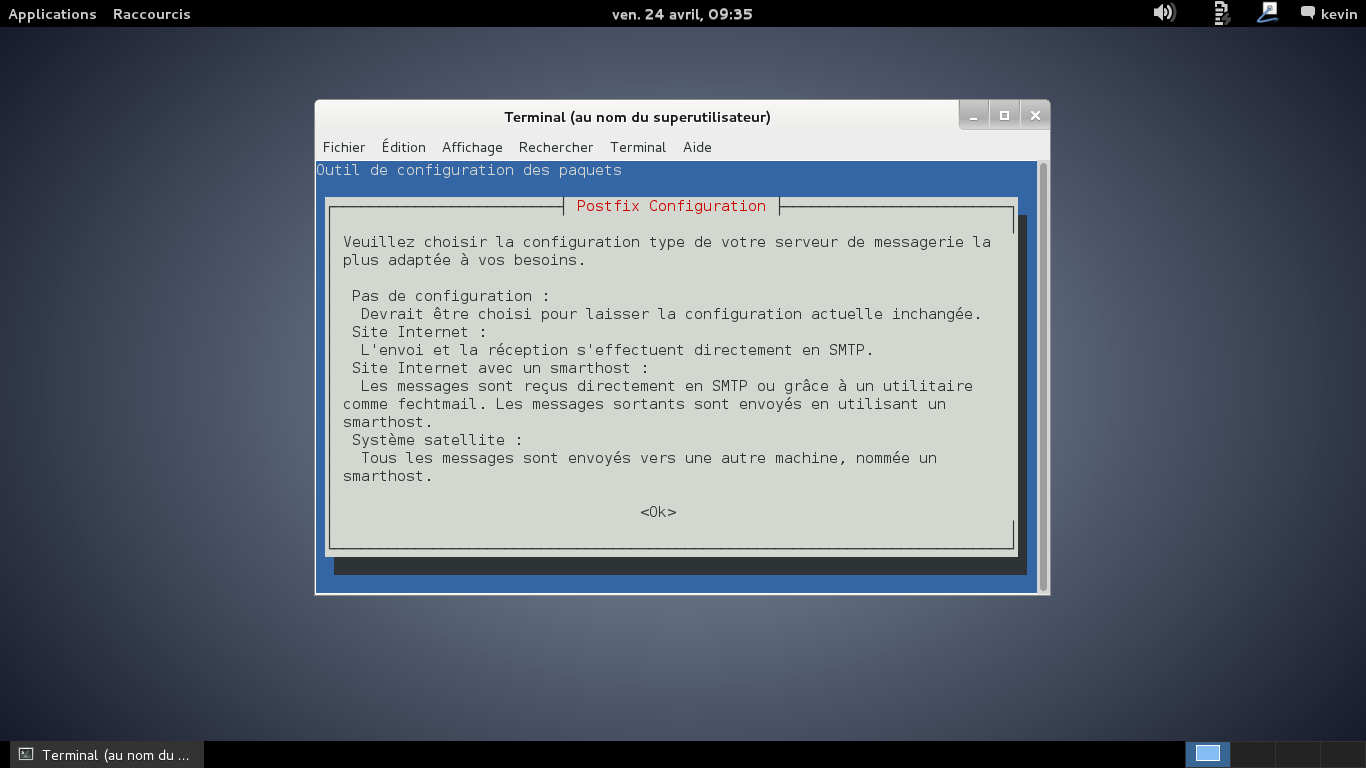Click the 'Site Internet :' line

419,332
